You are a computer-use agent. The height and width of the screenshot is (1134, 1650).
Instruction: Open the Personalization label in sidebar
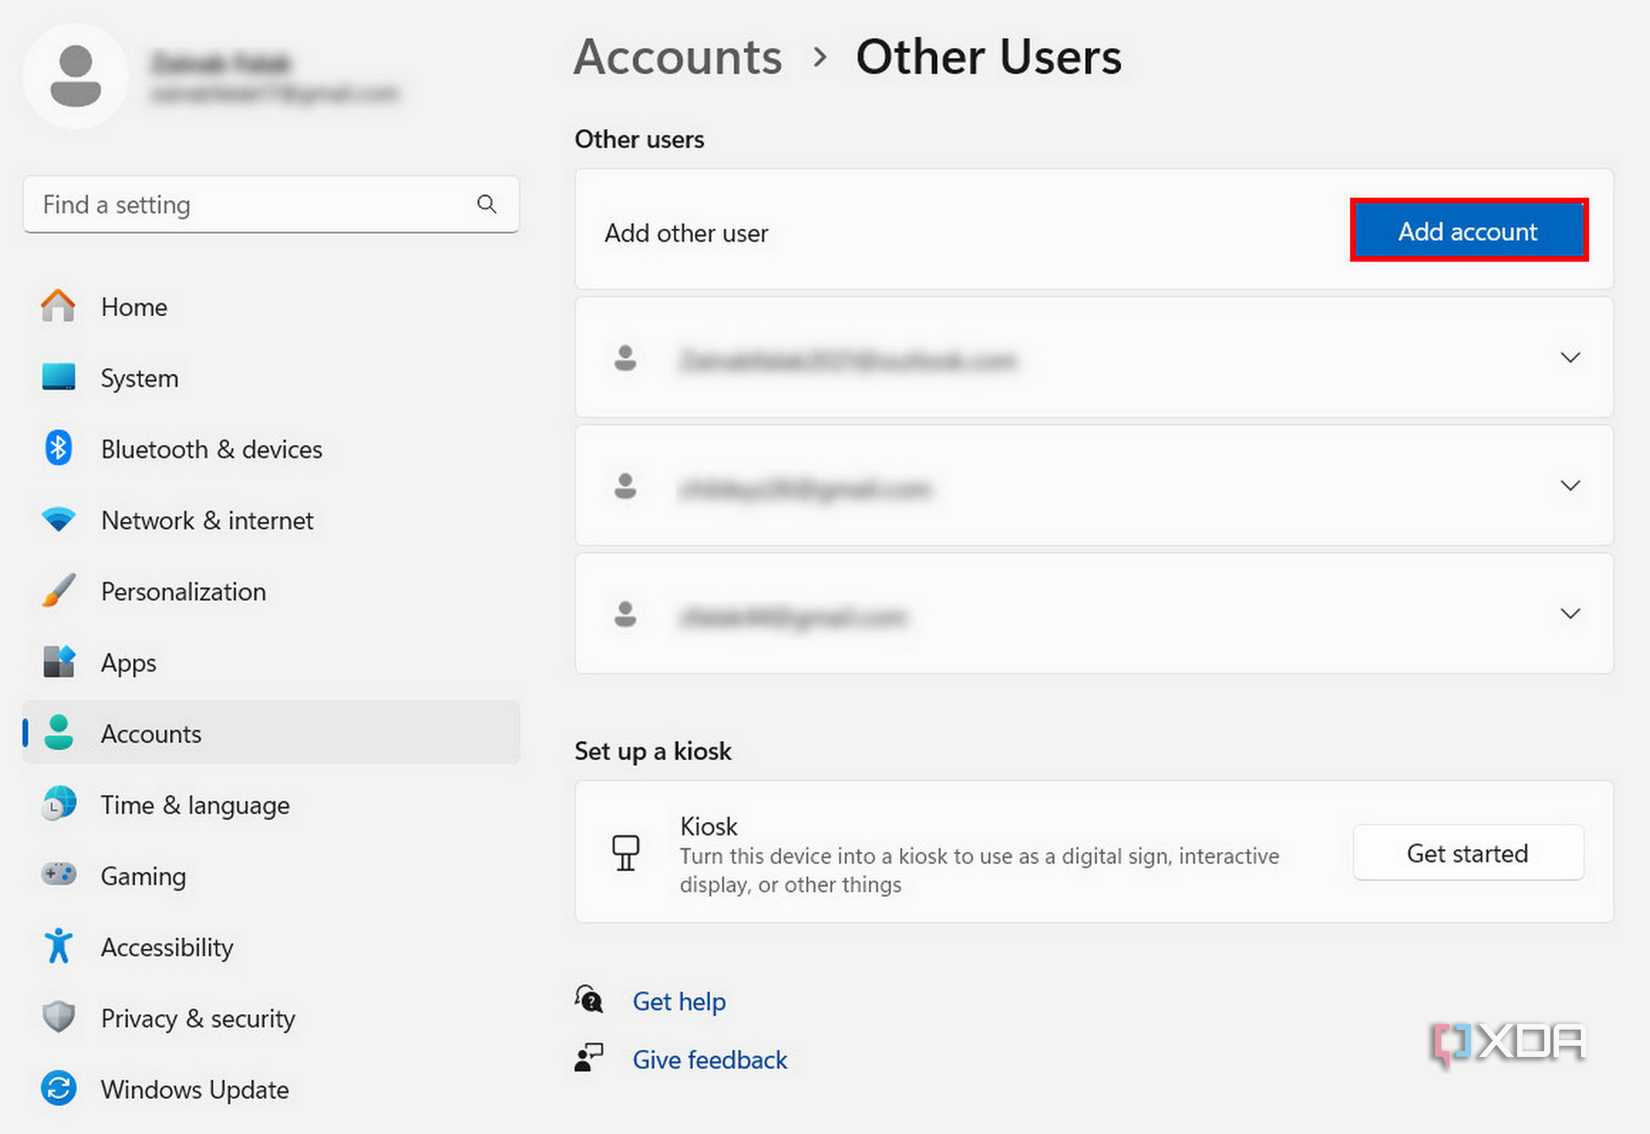pyautogui.click(x=183, y=591)
